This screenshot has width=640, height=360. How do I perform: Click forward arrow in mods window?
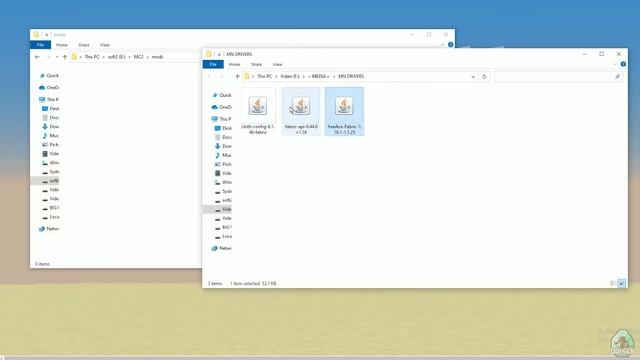pos(49,57)
